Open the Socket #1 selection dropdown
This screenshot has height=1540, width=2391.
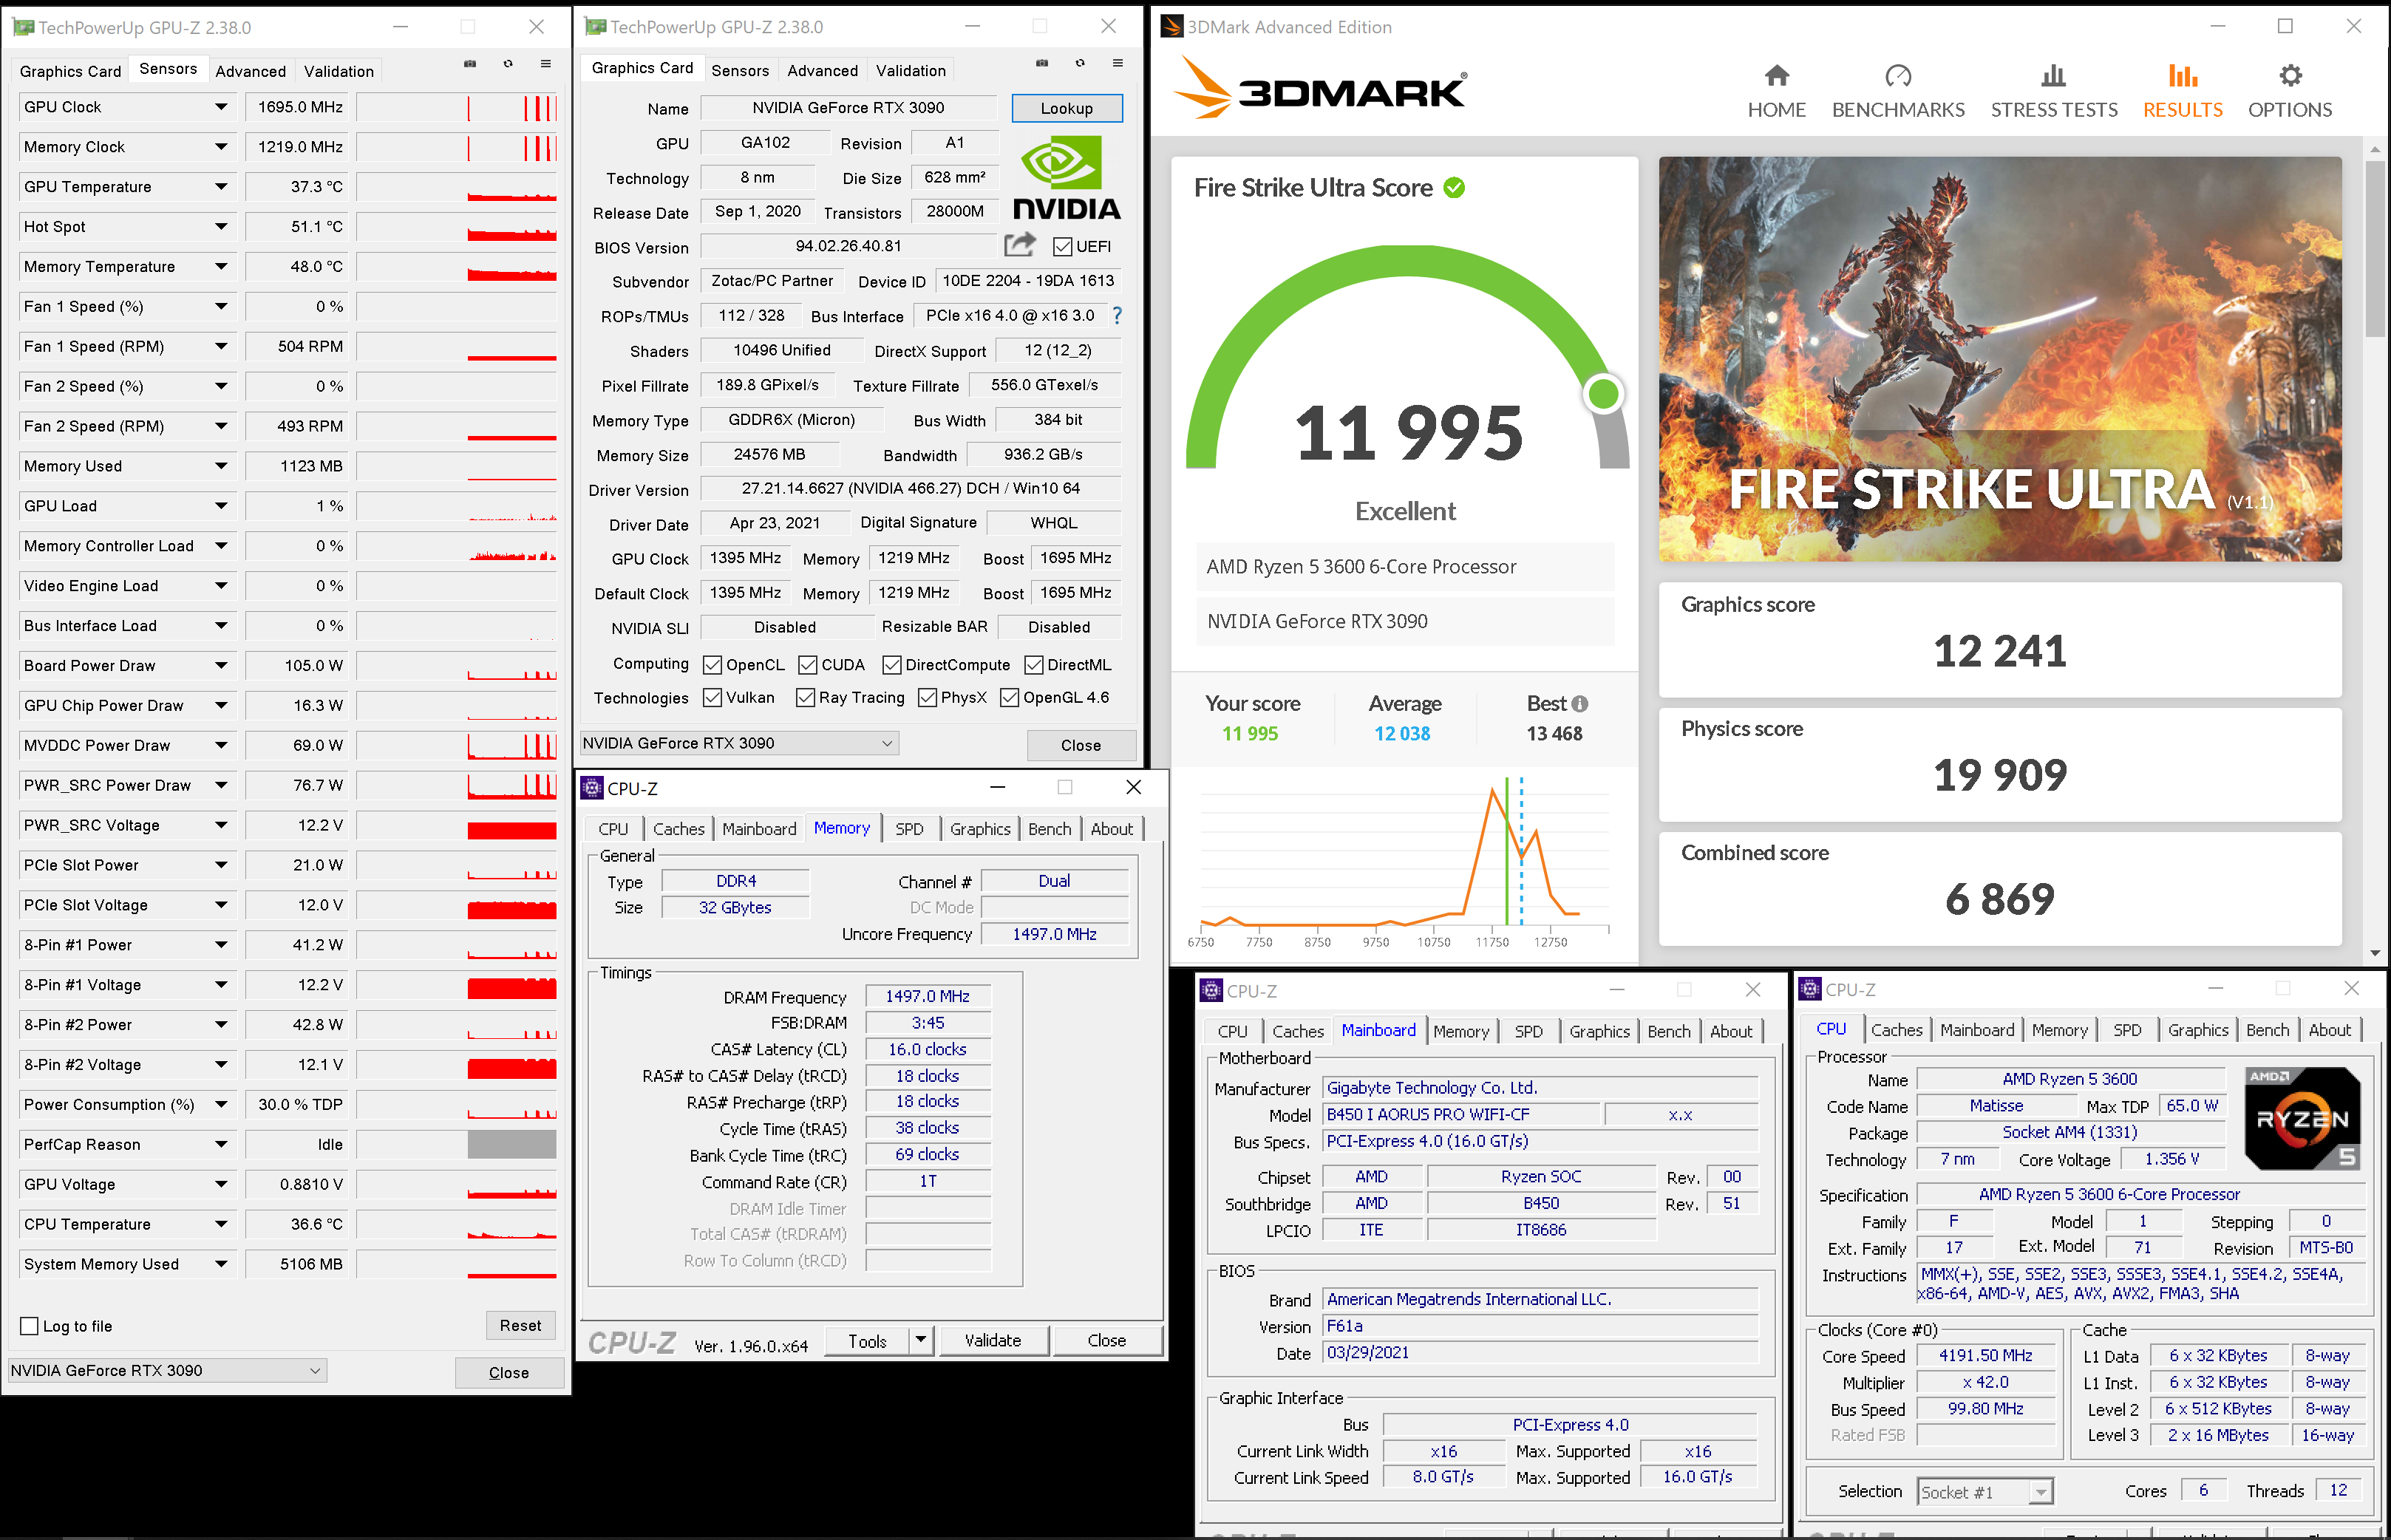coord(1985,1492)
